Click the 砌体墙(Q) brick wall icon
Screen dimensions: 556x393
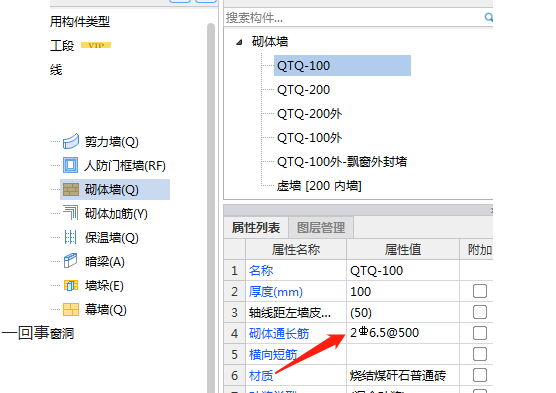pos(71,189)
